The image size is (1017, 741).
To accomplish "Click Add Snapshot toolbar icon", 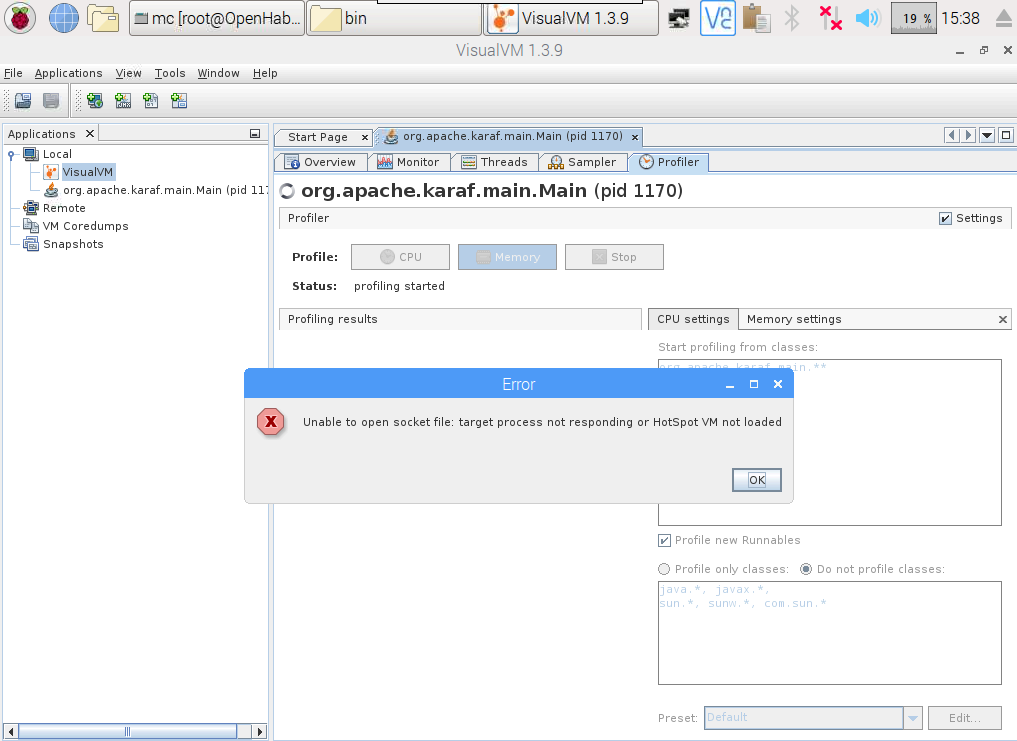I will pos(178,101).
